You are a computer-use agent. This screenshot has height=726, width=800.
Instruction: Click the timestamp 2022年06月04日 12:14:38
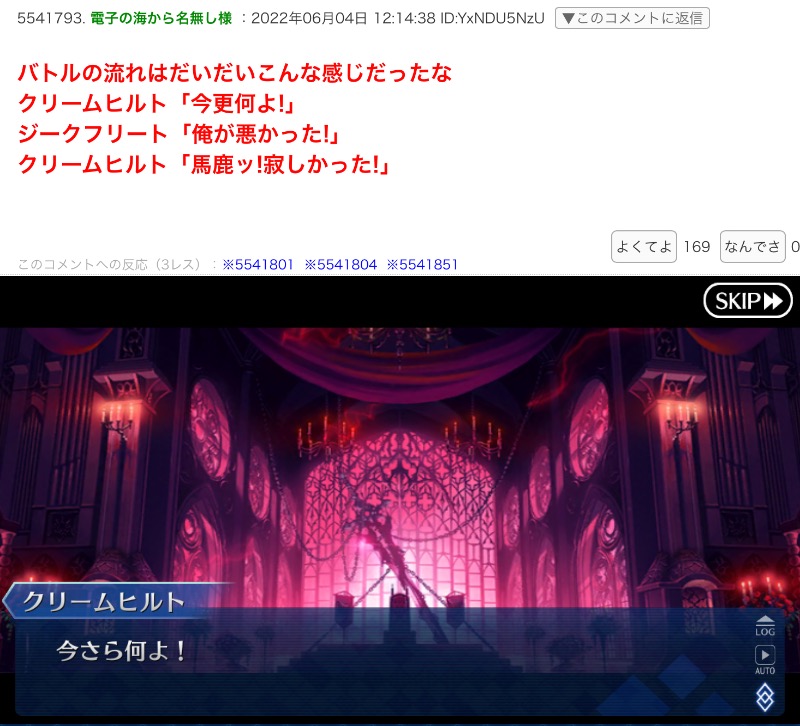tap(343, 18)
